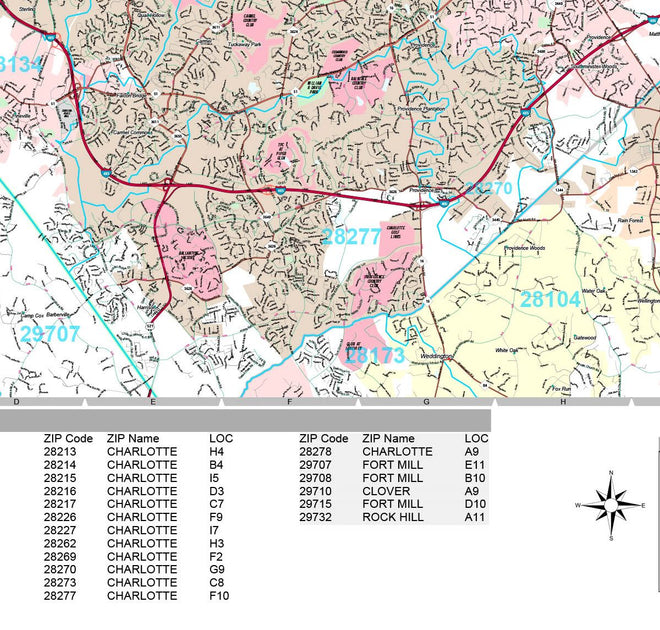Screen dimensions: 660x630
Task: Click the 28104 ZIP label on the map
Action: (549, 298)
